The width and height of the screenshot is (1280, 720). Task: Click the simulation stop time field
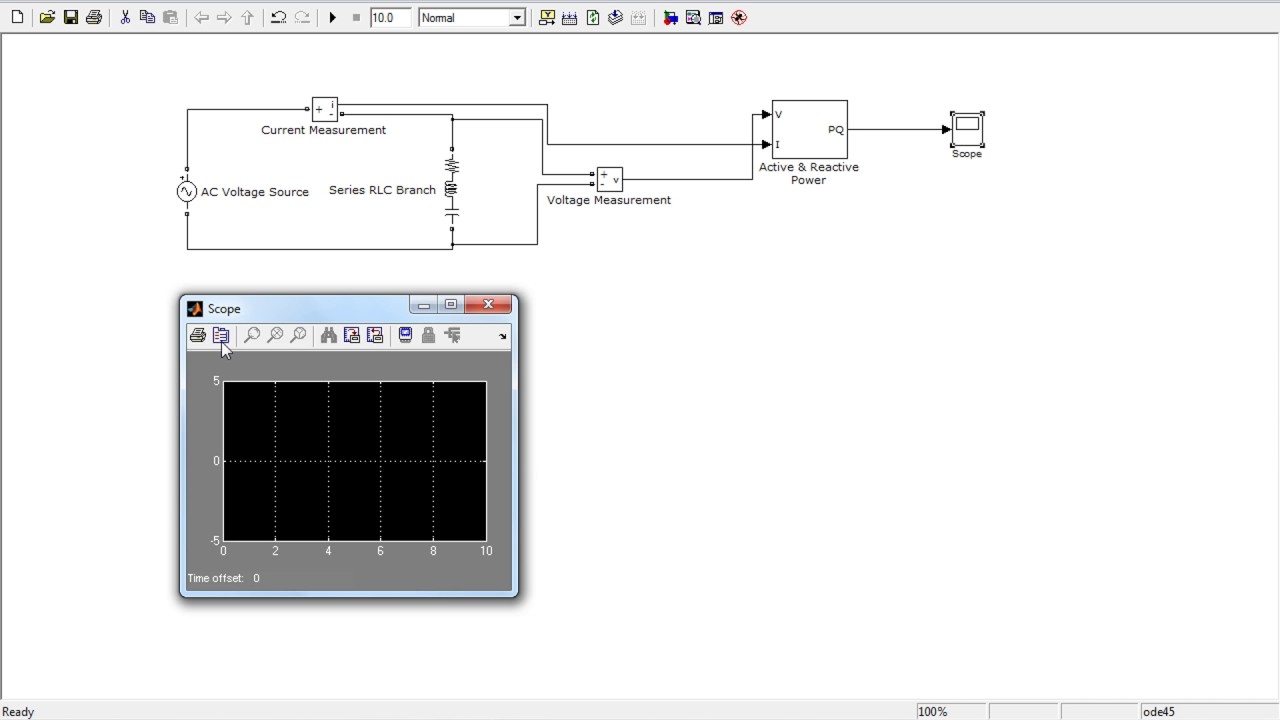click(389, 18)
